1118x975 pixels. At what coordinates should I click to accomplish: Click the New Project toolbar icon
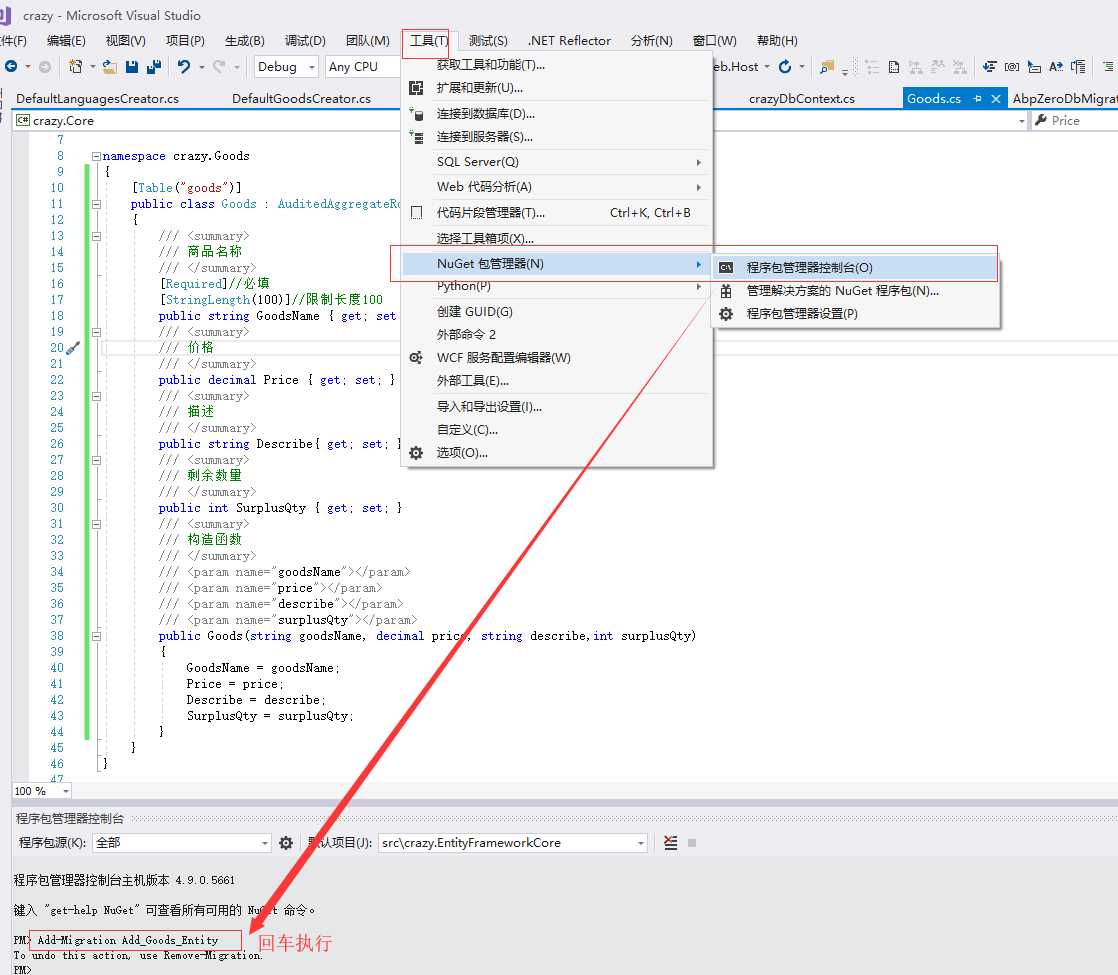[75, 66]
